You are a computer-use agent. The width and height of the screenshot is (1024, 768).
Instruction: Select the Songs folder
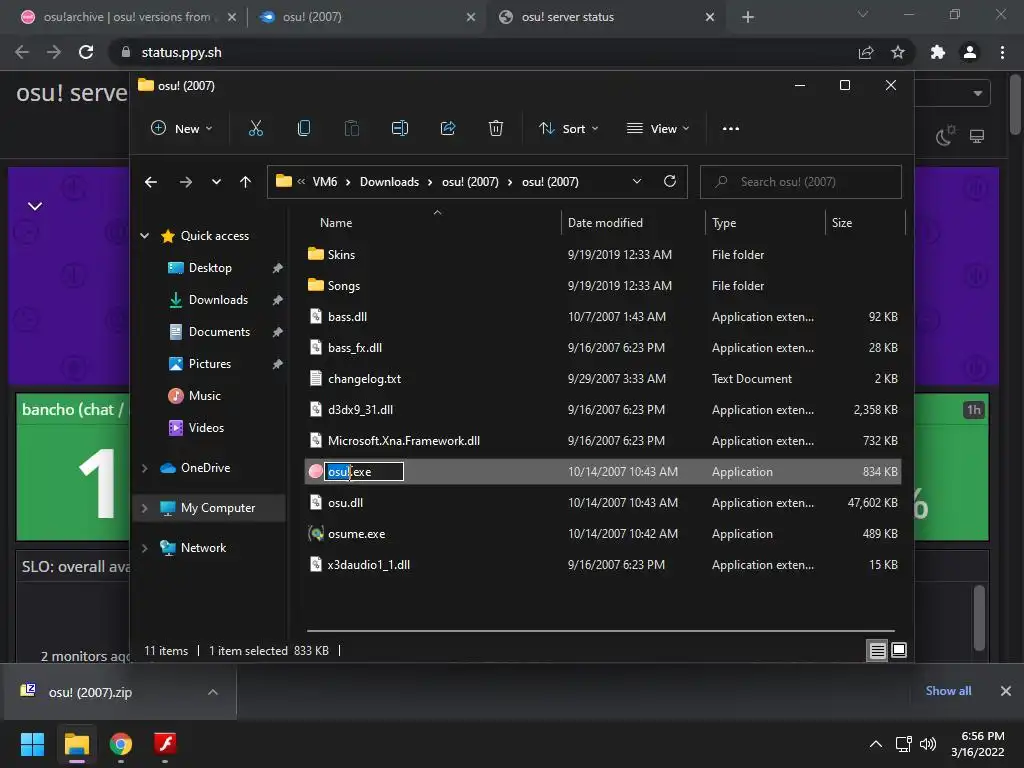click(x=603, y=285)
